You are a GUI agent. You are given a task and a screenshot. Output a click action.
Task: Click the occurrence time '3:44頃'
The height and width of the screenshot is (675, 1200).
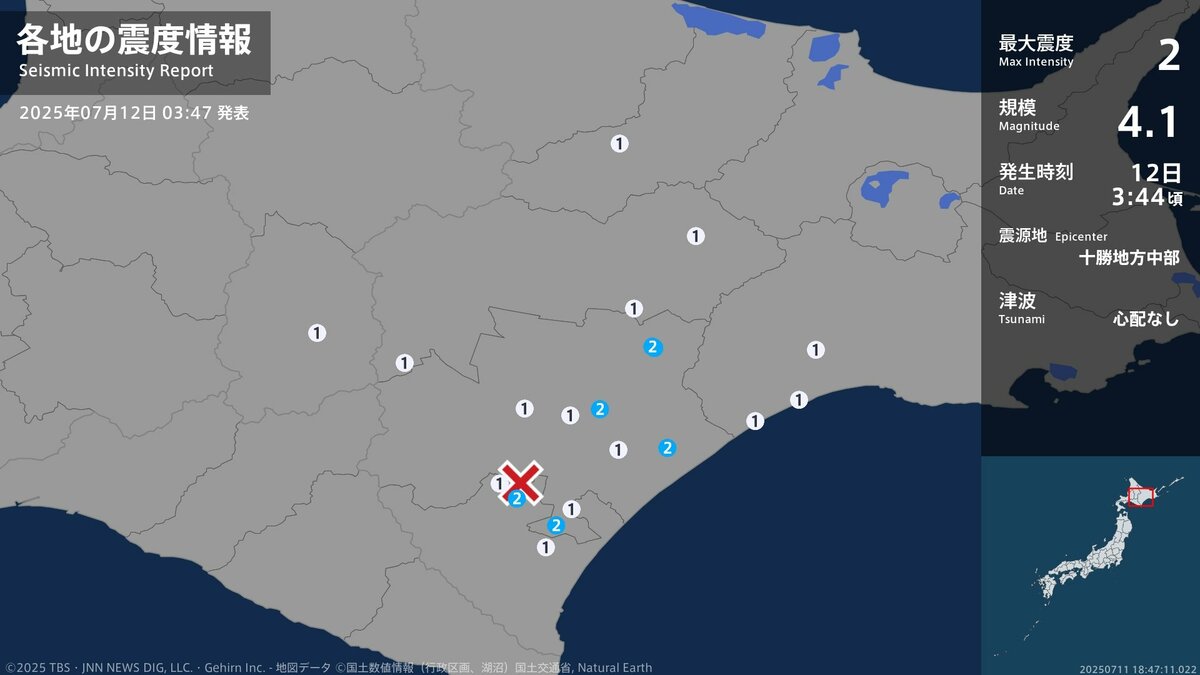click(1147, 196)
